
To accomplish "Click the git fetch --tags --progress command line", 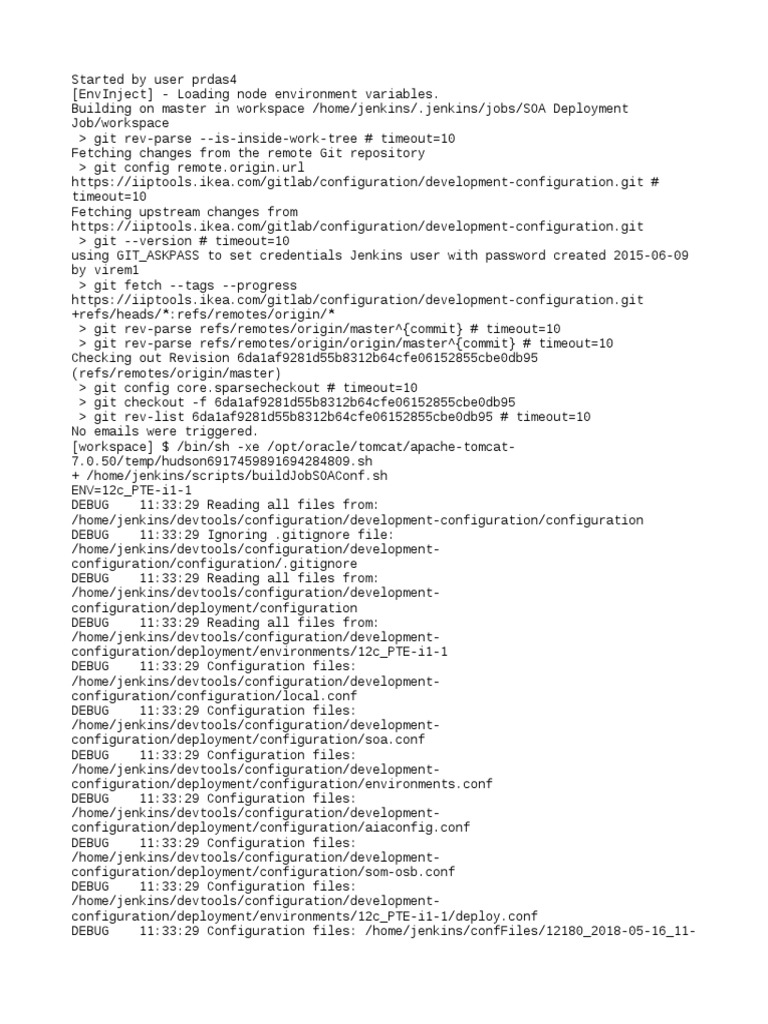I will click(x=187, y=285).
